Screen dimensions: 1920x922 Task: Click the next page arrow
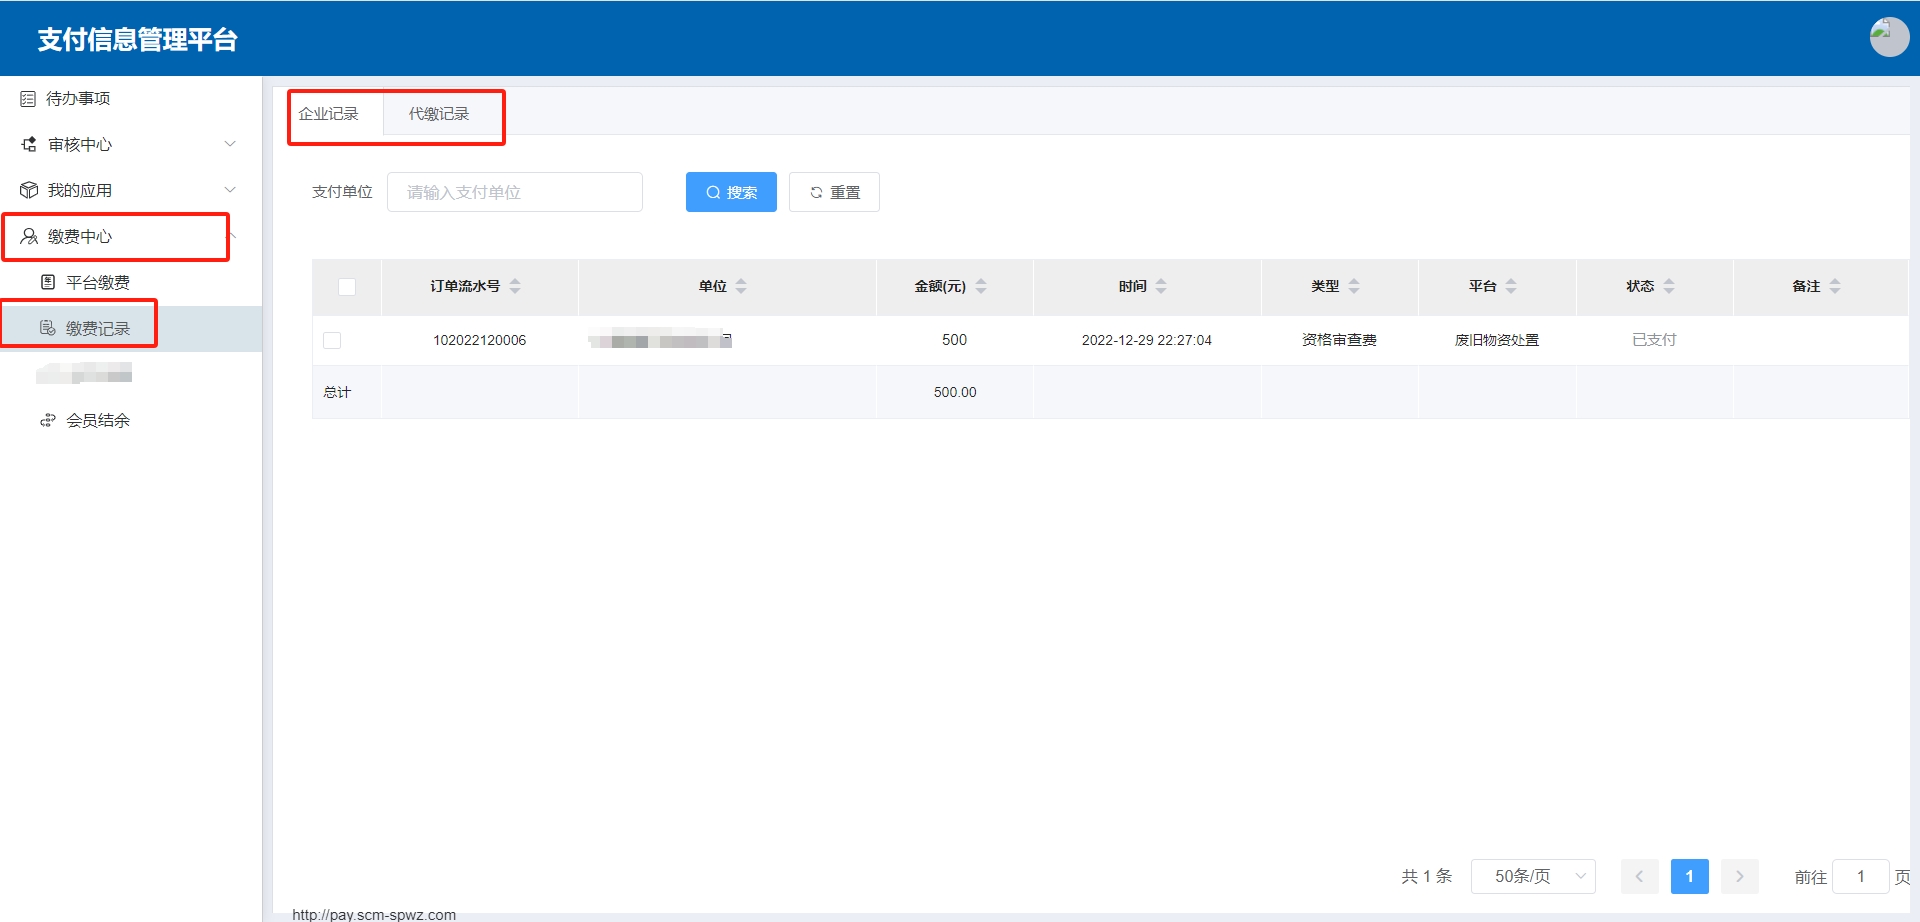(1739, 876)
